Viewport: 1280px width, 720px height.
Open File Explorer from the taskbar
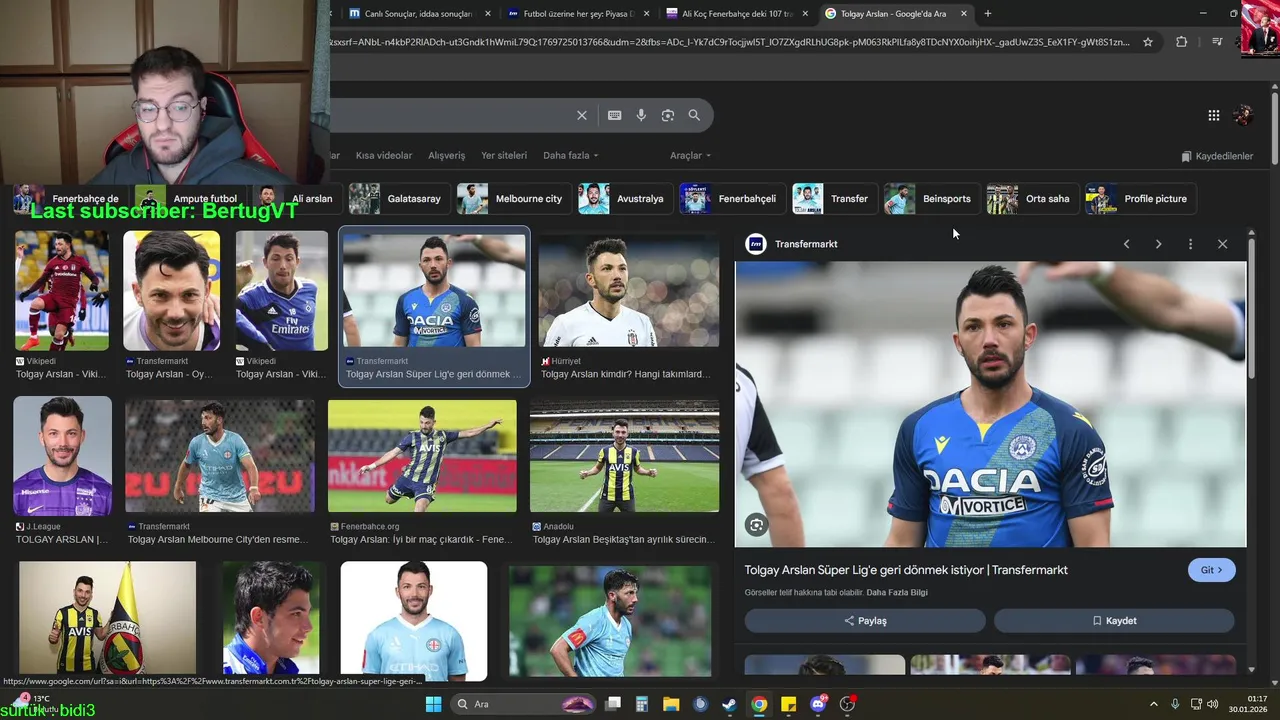[x=671, y=704]
